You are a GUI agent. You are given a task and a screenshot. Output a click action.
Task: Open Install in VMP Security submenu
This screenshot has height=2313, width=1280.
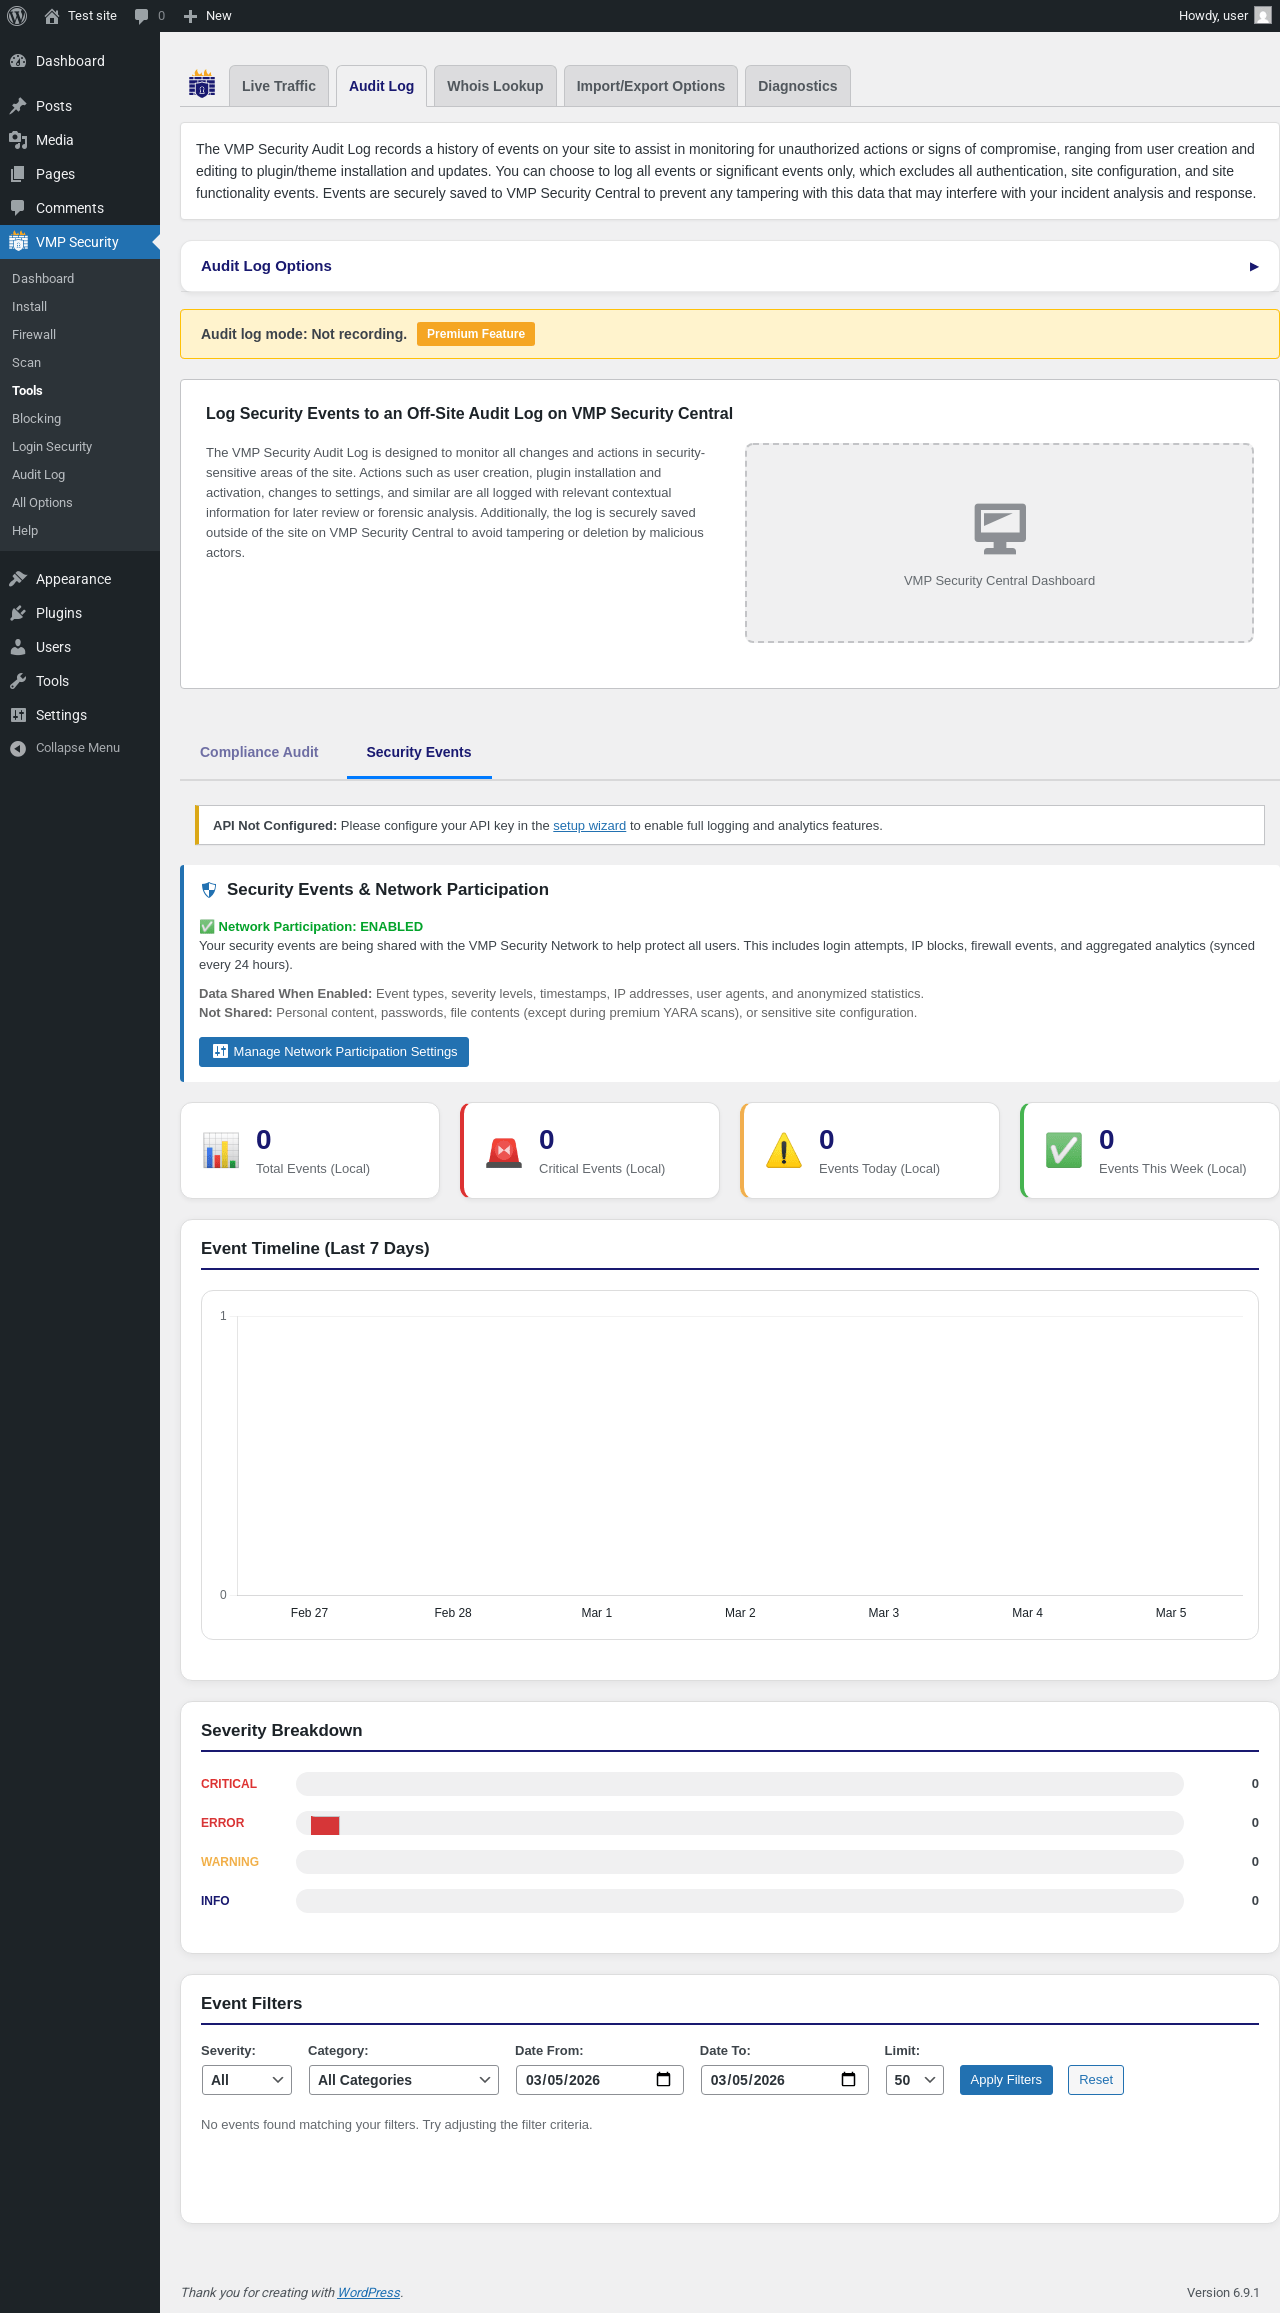[x=30, y=307]
